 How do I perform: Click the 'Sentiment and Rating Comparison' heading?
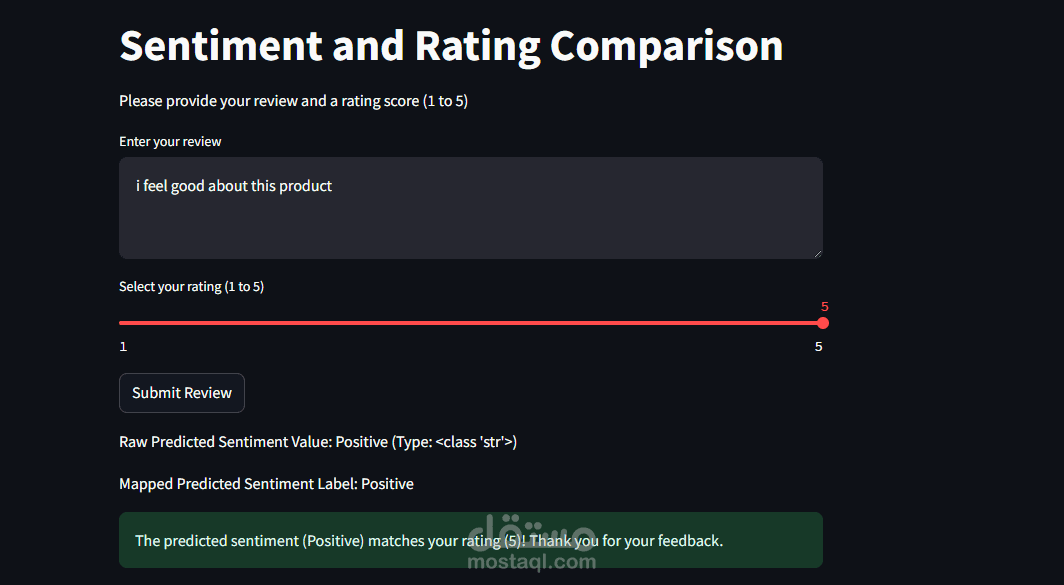point(451,46)
